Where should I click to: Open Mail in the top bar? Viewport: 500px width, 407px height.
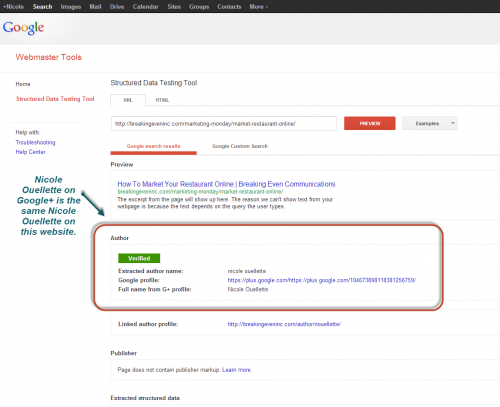[95, 7]
